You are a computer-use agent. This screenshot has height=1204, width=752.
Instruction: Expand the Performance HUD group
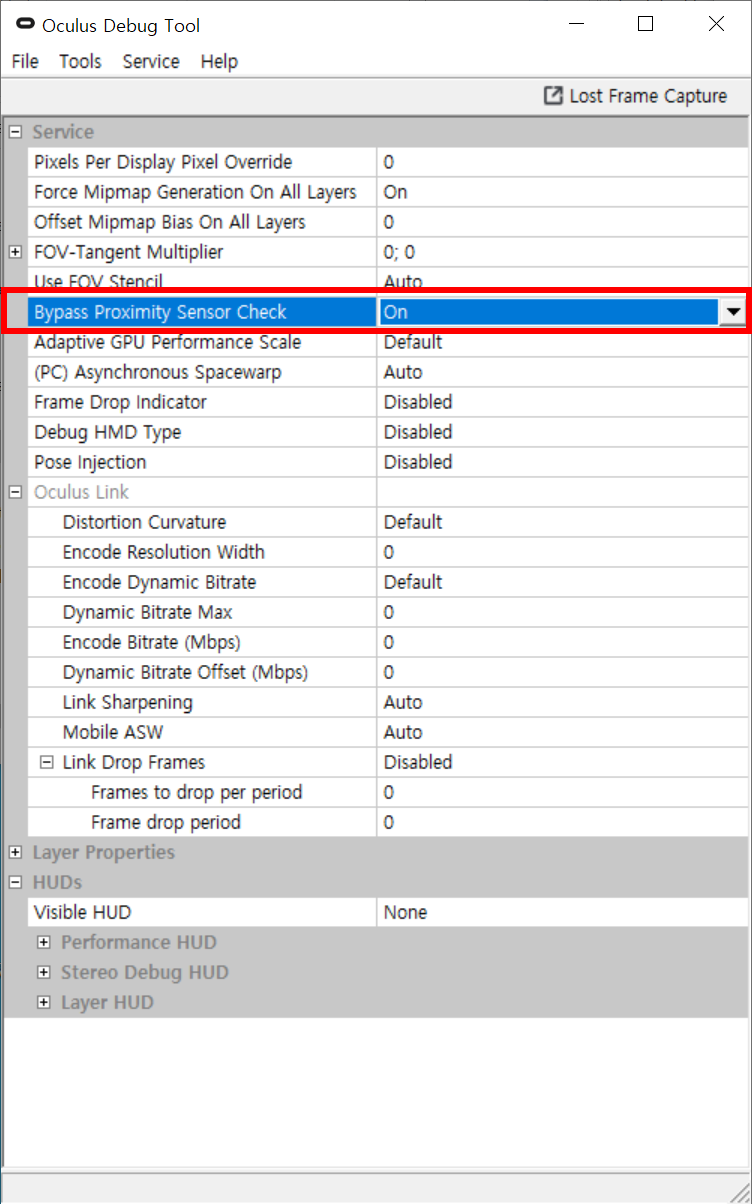[x=43, y=942]
